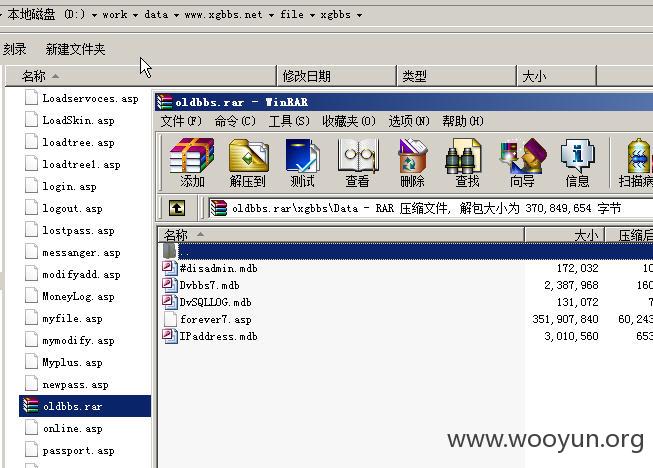Click the passport.asp file icon in Explorer
The height and width of the screenshot is (468, 653).
(x=31, y=450)
